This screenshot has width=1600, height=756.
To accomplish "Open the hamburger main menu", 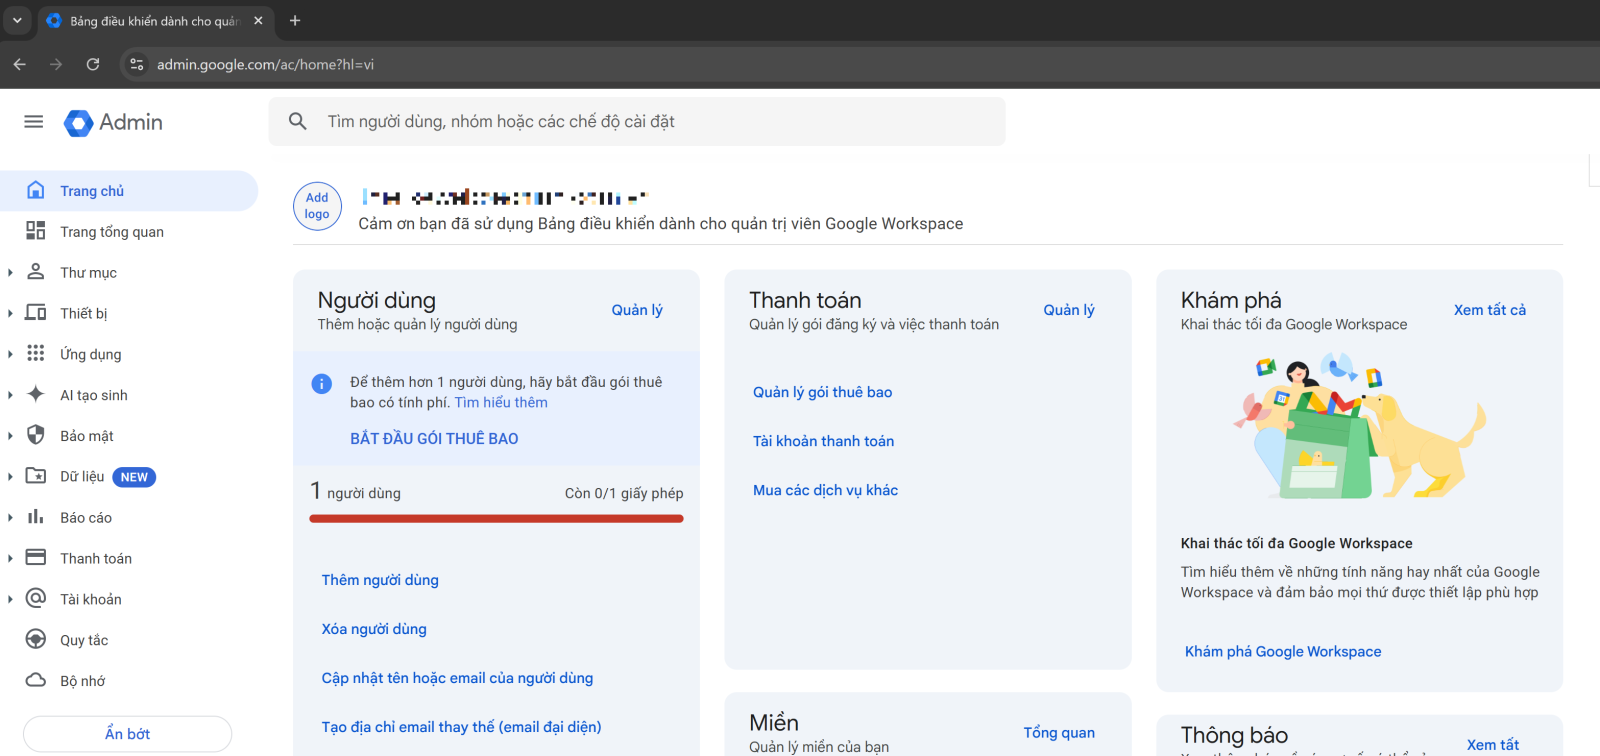I will coord(33,122).
